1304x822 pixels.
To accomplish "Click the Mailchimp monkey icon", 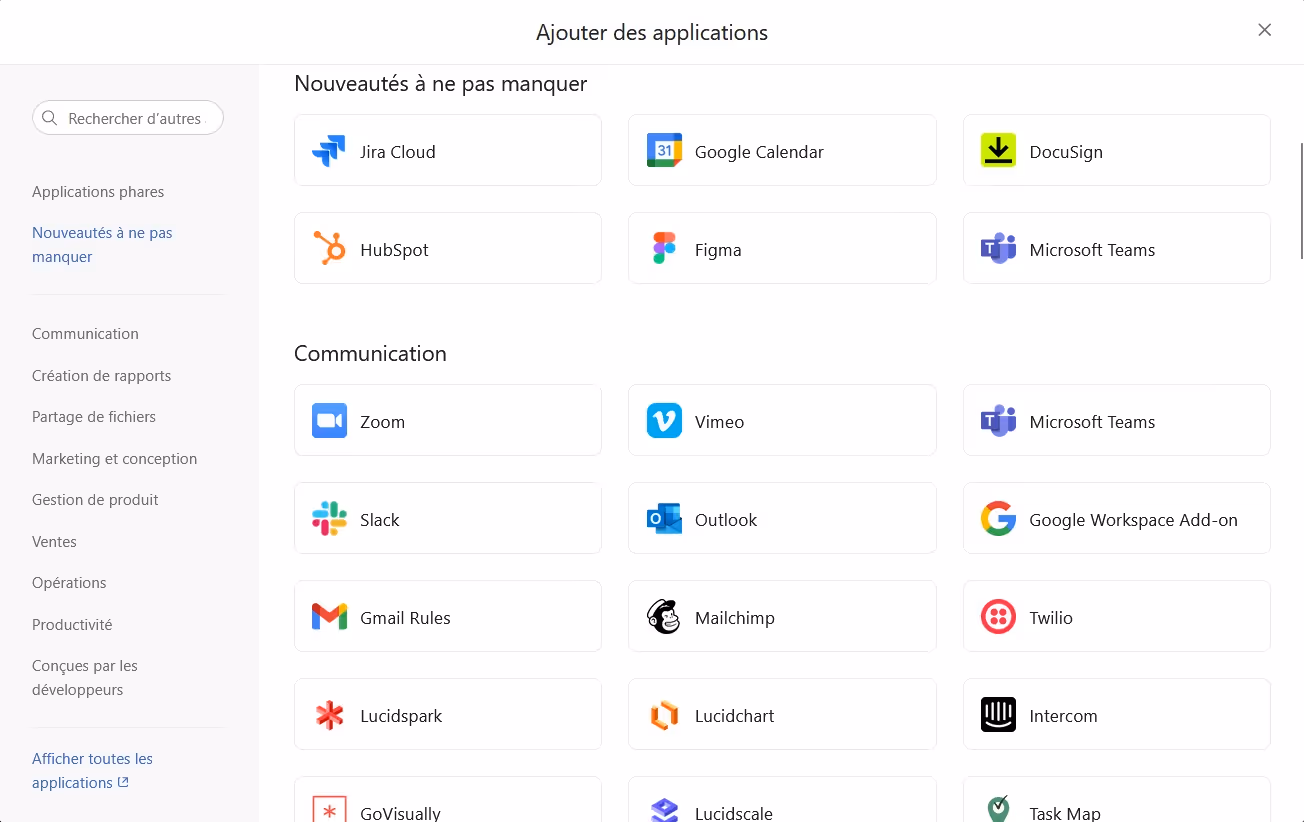I will click(664, 617).
